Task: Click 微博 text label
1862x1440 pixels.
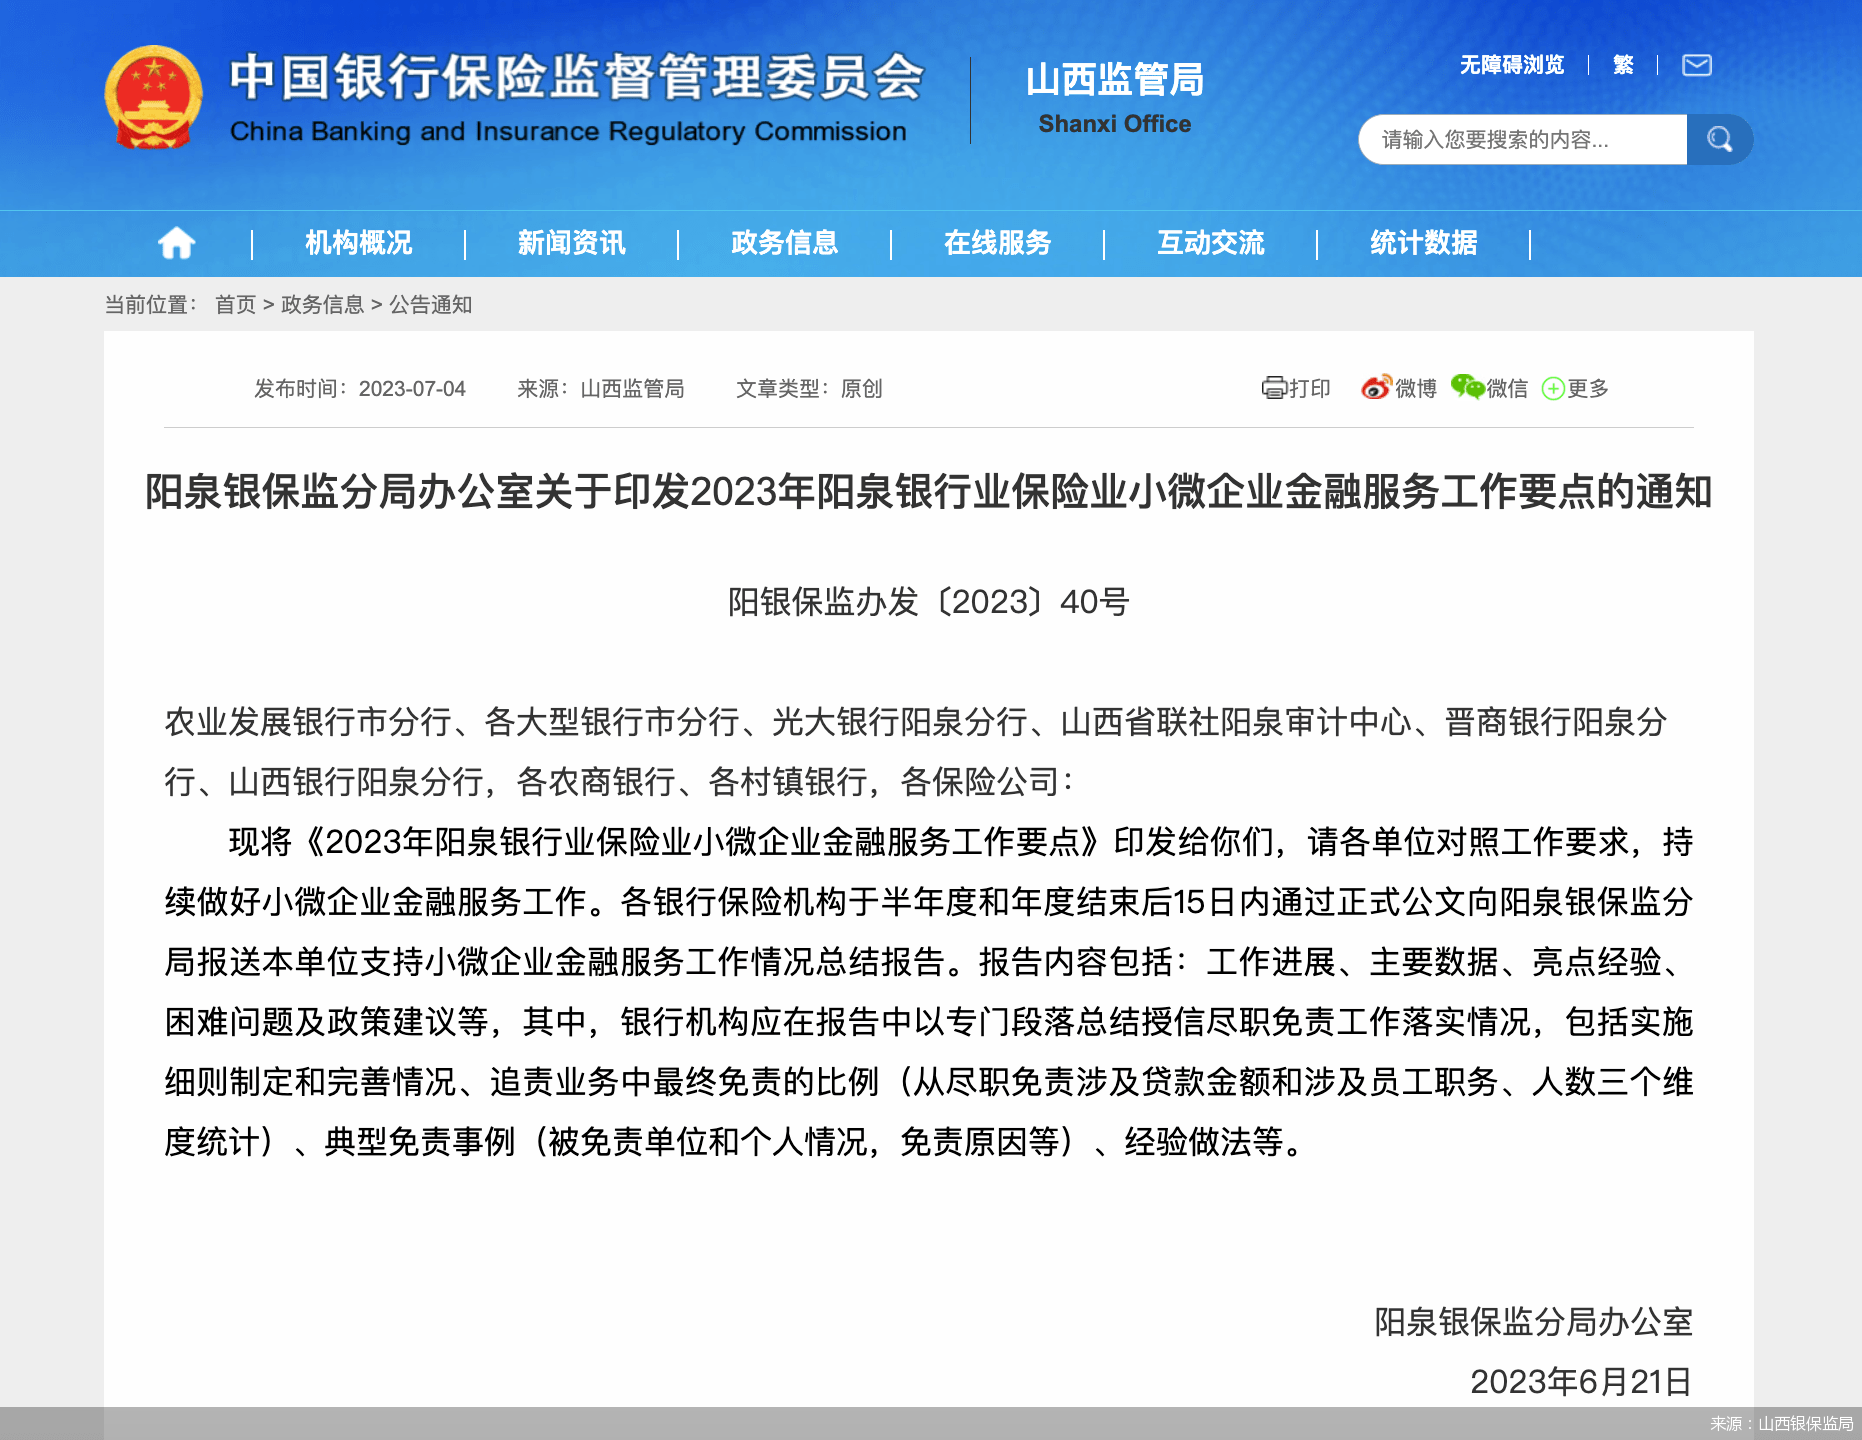Action: point(1415,388)
